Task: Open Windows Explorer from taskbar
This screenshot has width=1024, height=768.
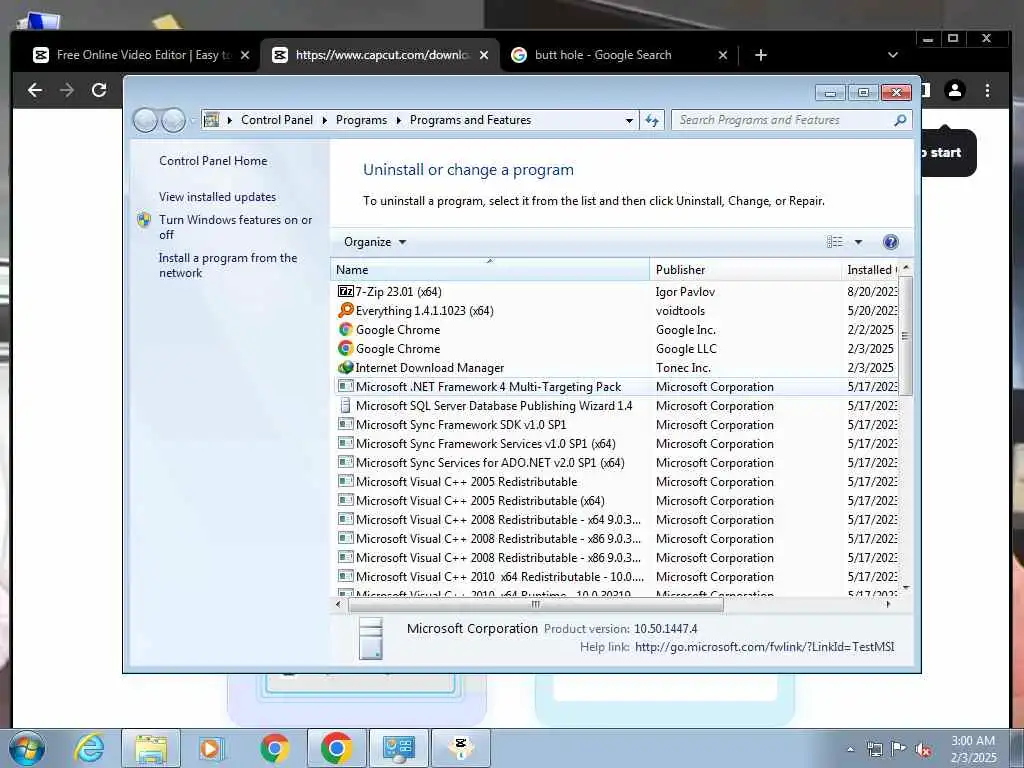Action: (152, 748)
